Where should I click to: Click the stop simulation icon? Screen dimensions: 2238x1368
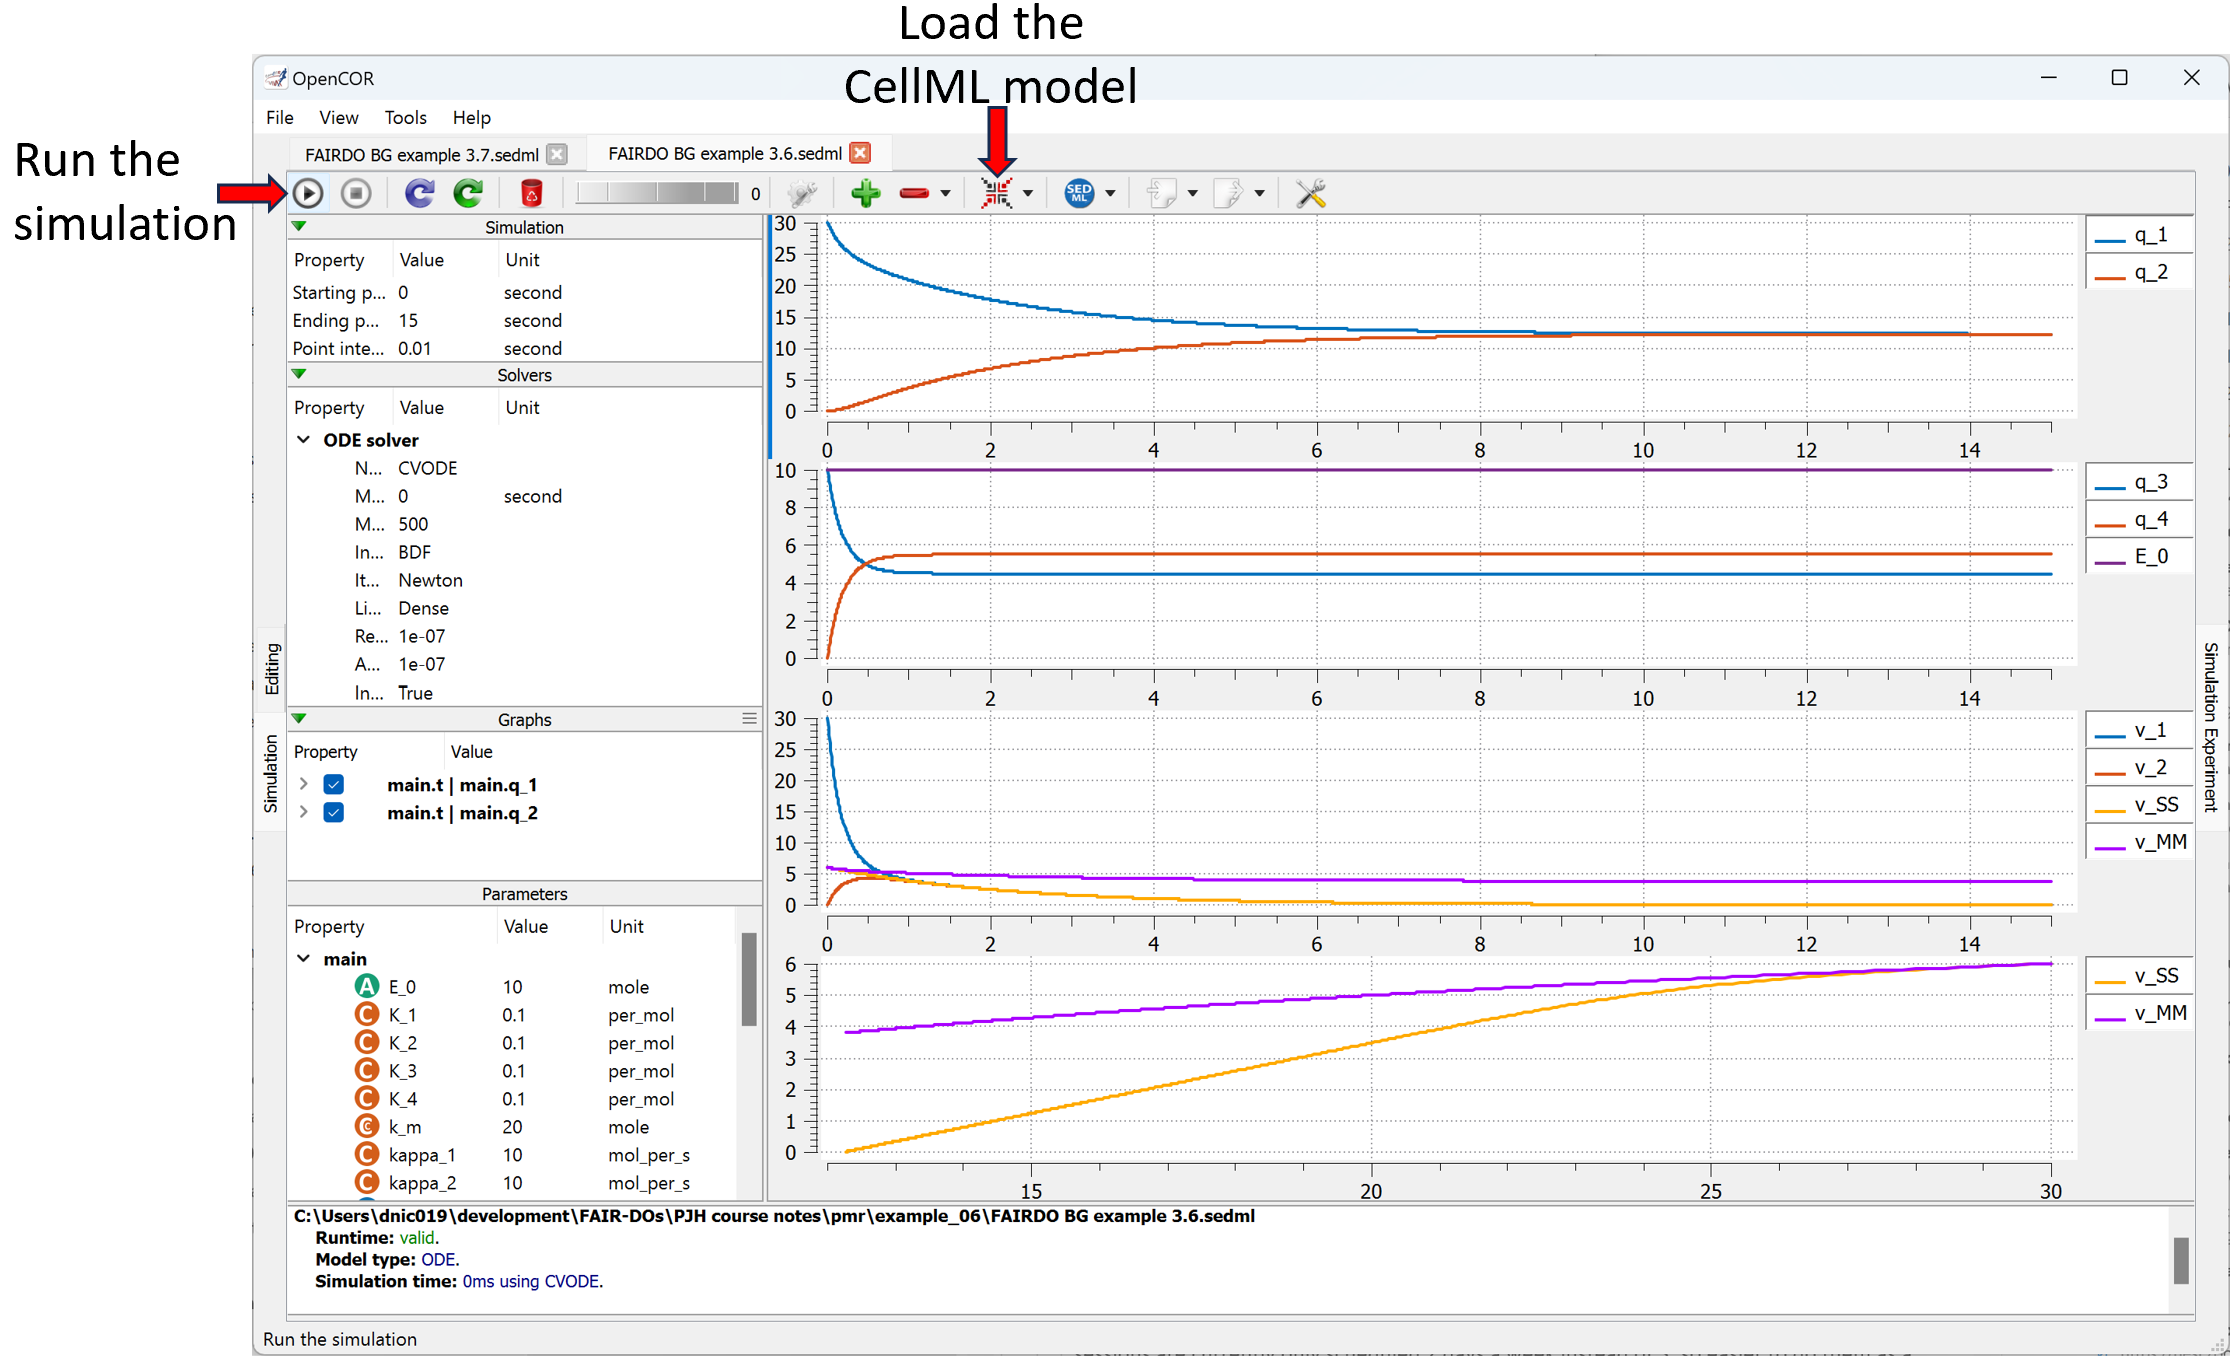[x=356, y=193]
